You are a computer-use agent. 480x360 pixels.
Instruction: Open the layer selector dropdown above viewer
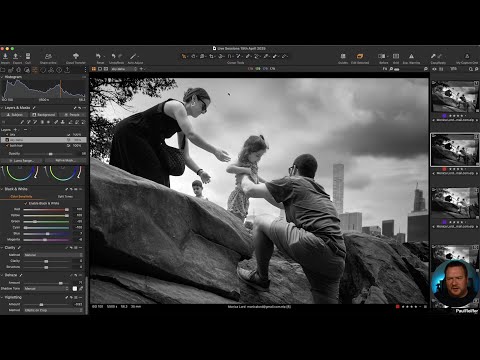pos(124,69)
